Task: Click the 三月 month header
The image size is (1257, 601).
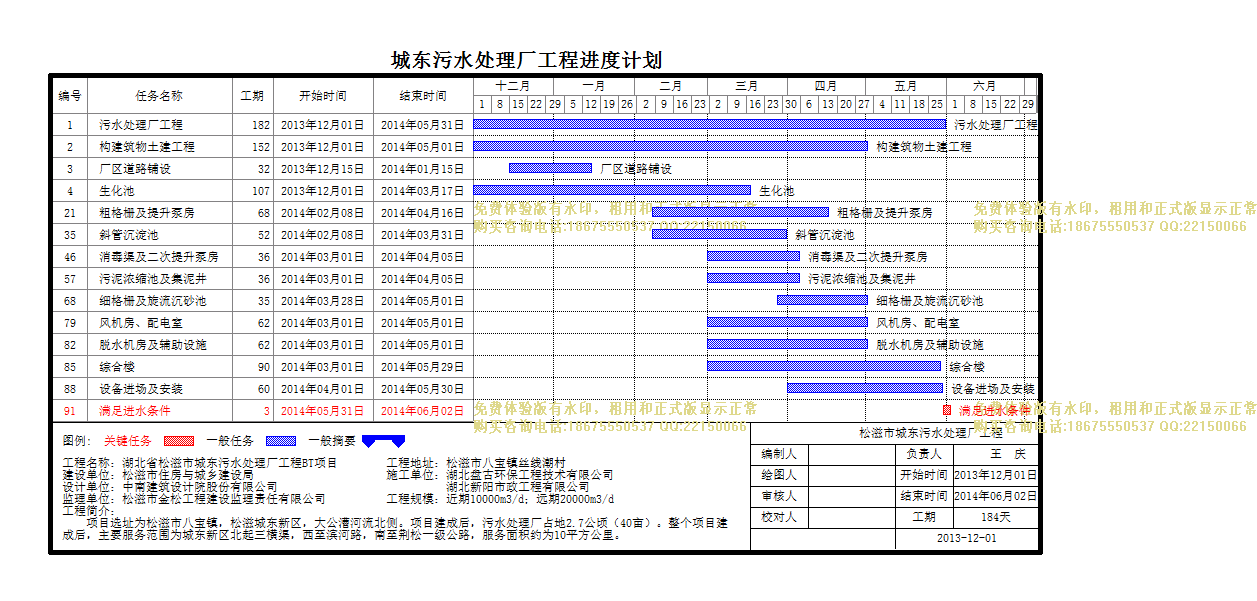Action: click(747, 86)
